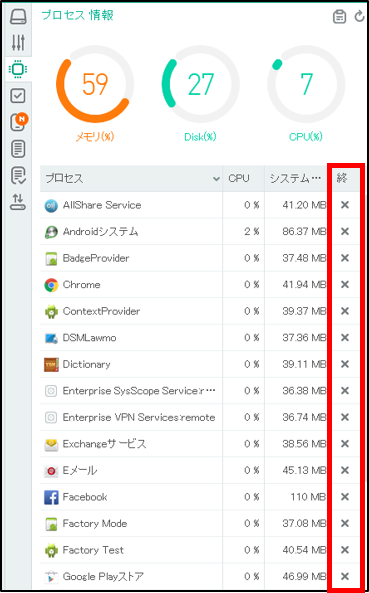Click the 46.99 MB memory value
The image size is (369, 593).
[304, 576]
